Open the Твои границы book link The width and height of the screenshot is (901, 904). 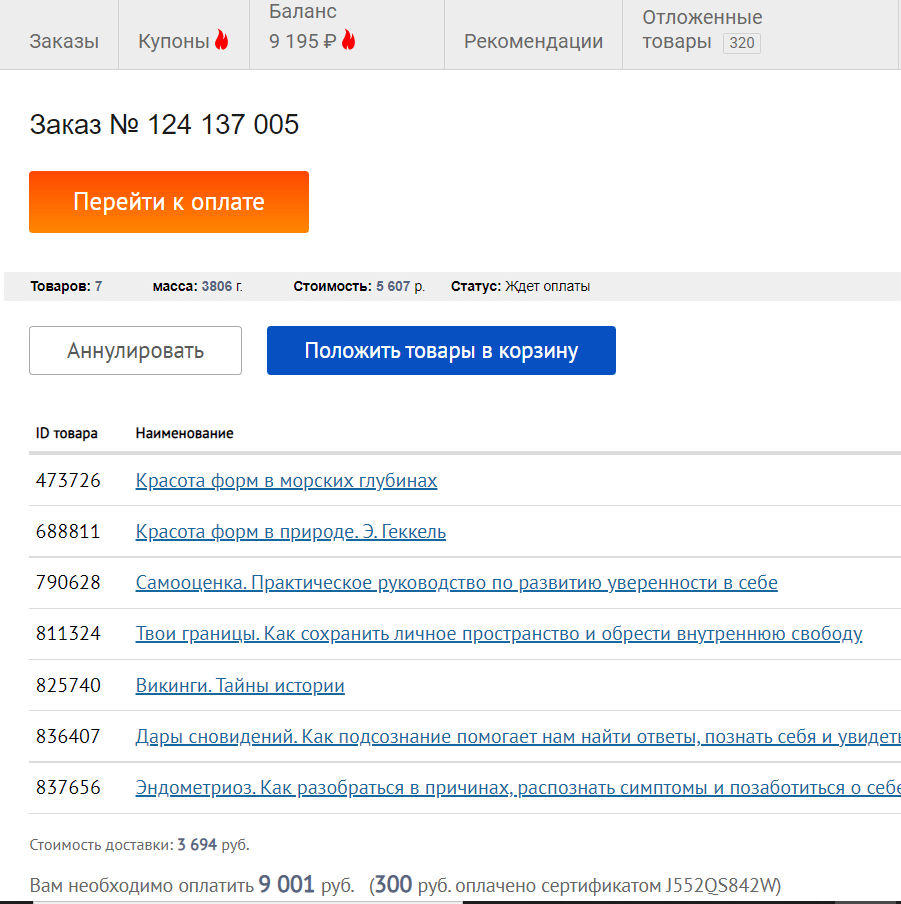click(x=499, y=634)
